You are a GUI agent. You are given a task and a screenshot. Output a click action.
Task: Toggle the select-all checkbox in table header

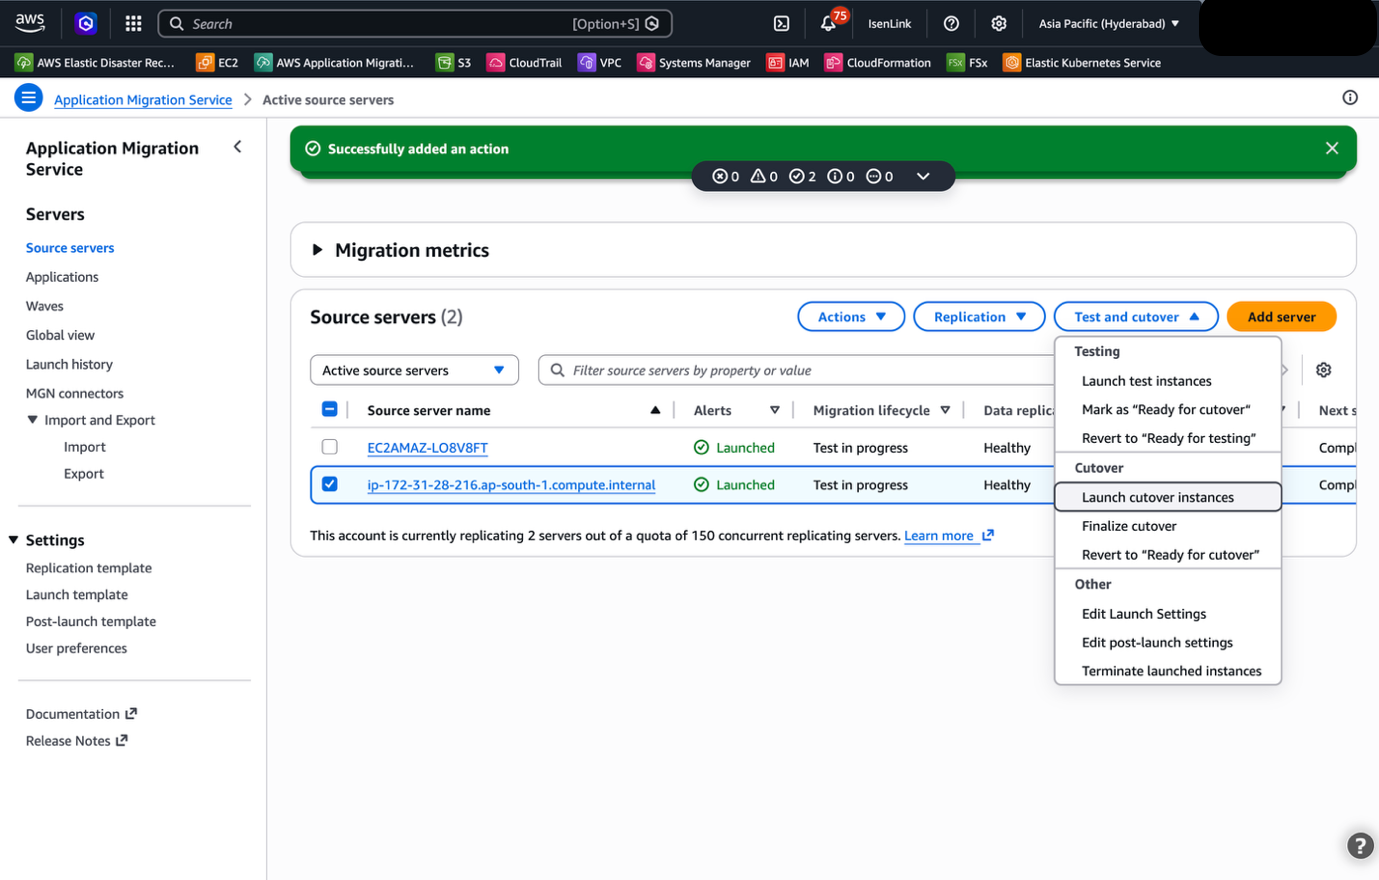click(x=329, y=409)
